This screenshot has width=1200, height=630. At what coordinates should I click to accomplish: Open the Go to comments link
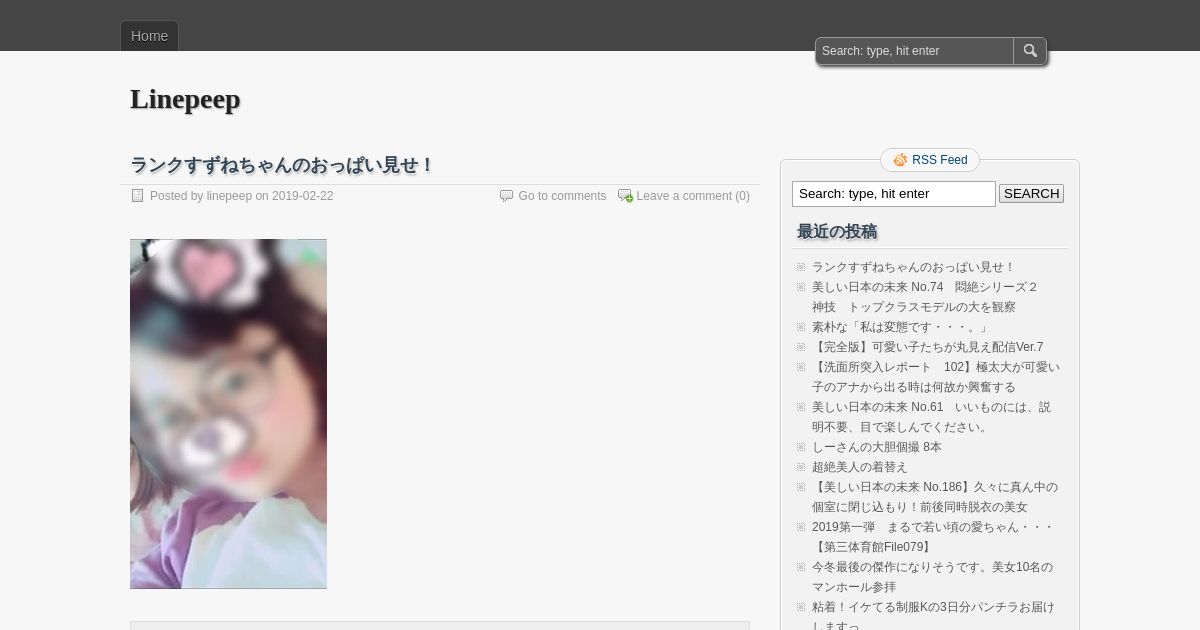coord(562,196)
